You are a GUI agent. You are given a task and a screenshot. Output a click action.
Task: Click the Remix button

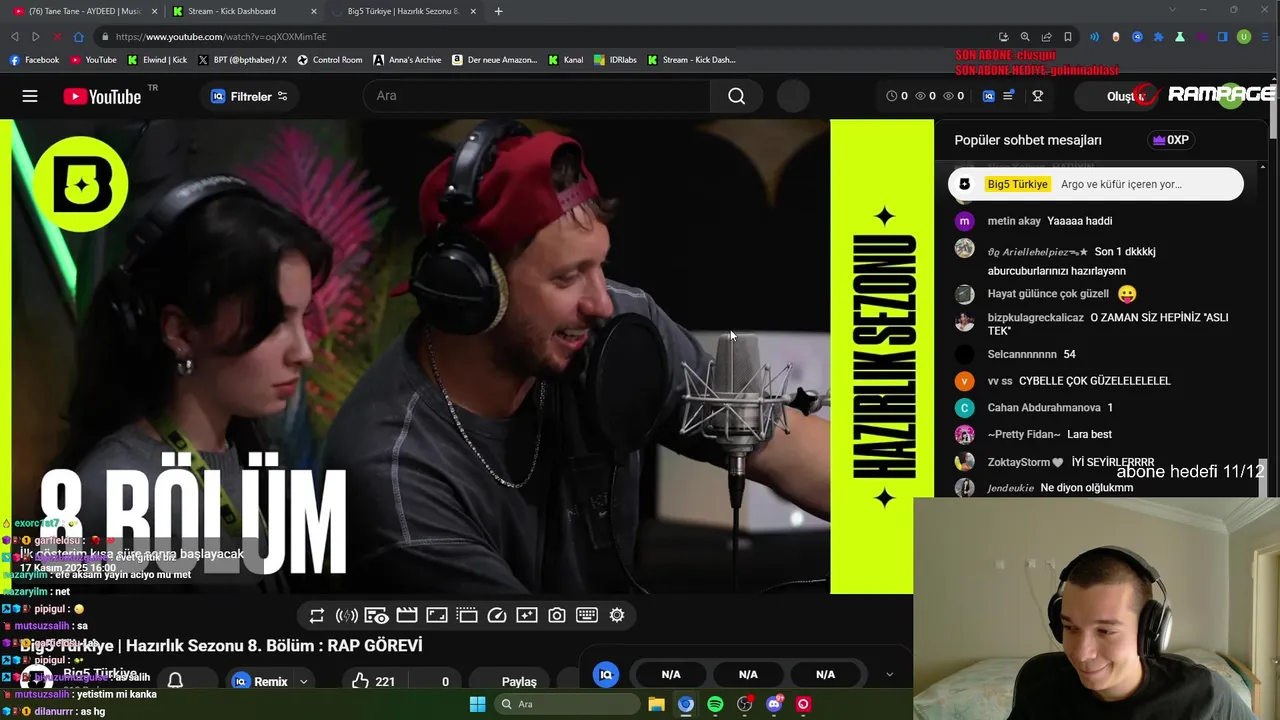tap(260, 681)
